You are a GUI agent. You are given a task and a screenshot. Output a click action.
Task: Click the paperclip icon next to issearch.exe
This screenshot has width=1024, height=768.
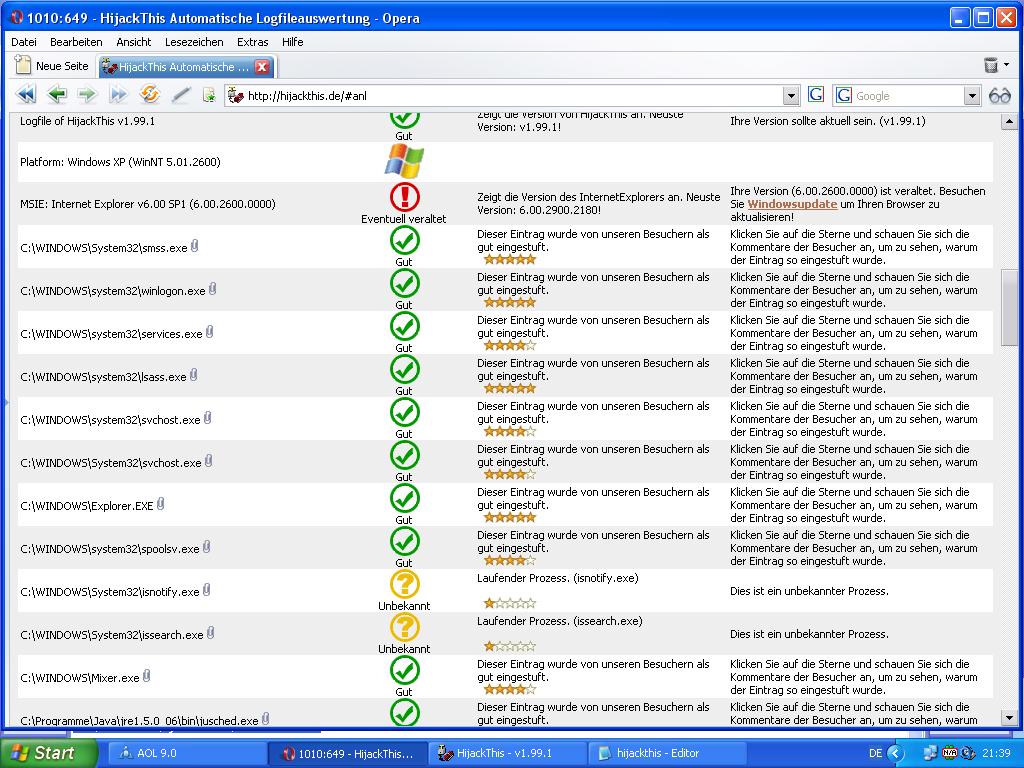pyautogui.click(x=210, y=633)
